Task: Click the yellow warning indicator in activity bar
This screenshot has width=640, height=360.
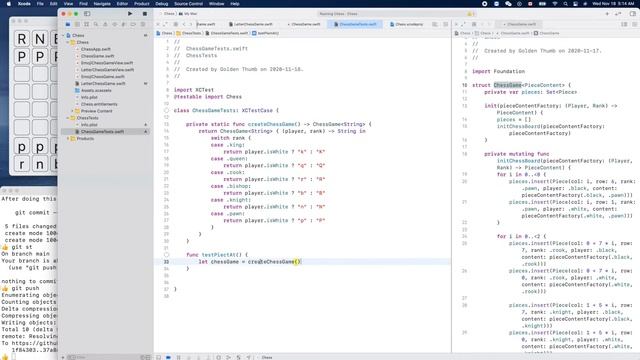Action: (470, 14)
